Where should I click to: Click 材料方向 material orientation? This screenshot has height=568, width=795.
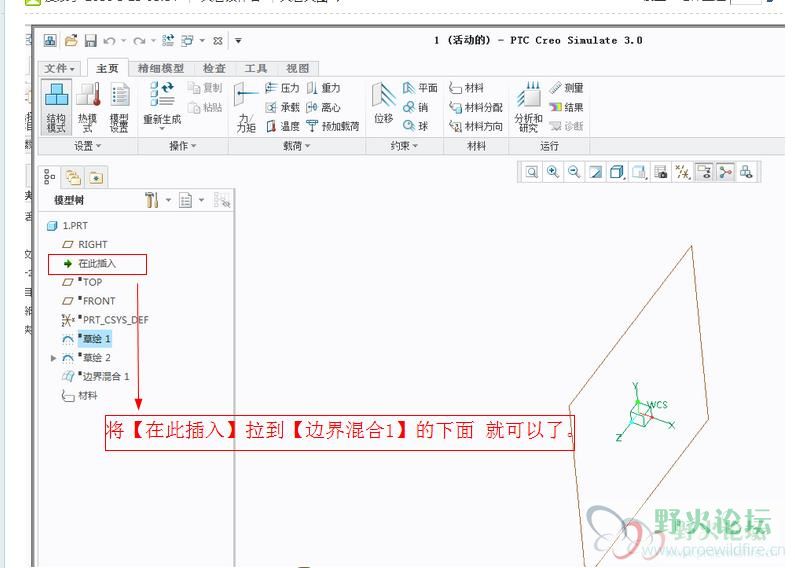[476, 126]
